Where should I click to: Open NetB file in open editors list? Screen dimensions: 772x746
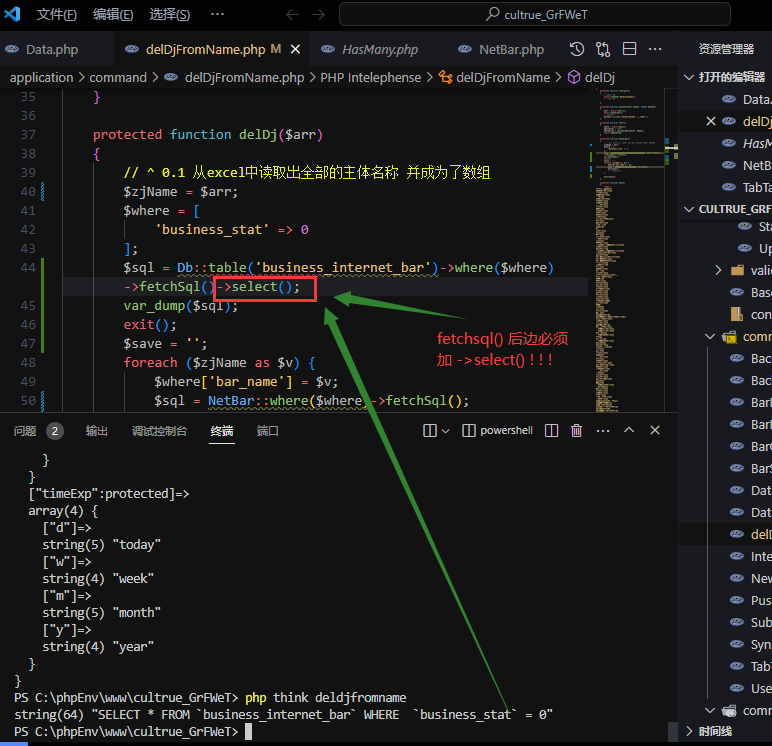(725, 165)
